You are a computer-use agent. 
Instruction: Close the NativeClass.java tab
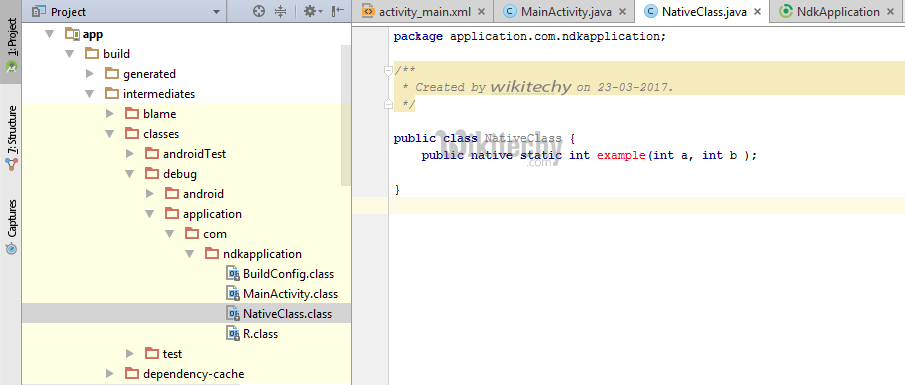pyautogui.click(x=758, y=12)
